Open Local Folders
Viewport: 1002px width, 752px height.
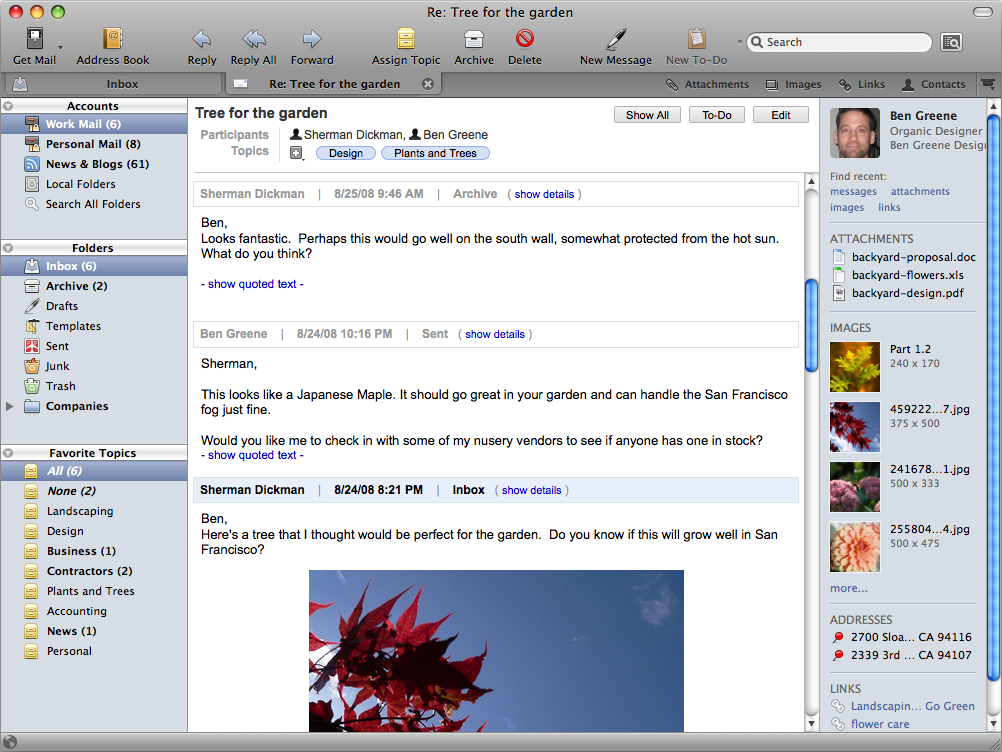[x=94, y=184]
